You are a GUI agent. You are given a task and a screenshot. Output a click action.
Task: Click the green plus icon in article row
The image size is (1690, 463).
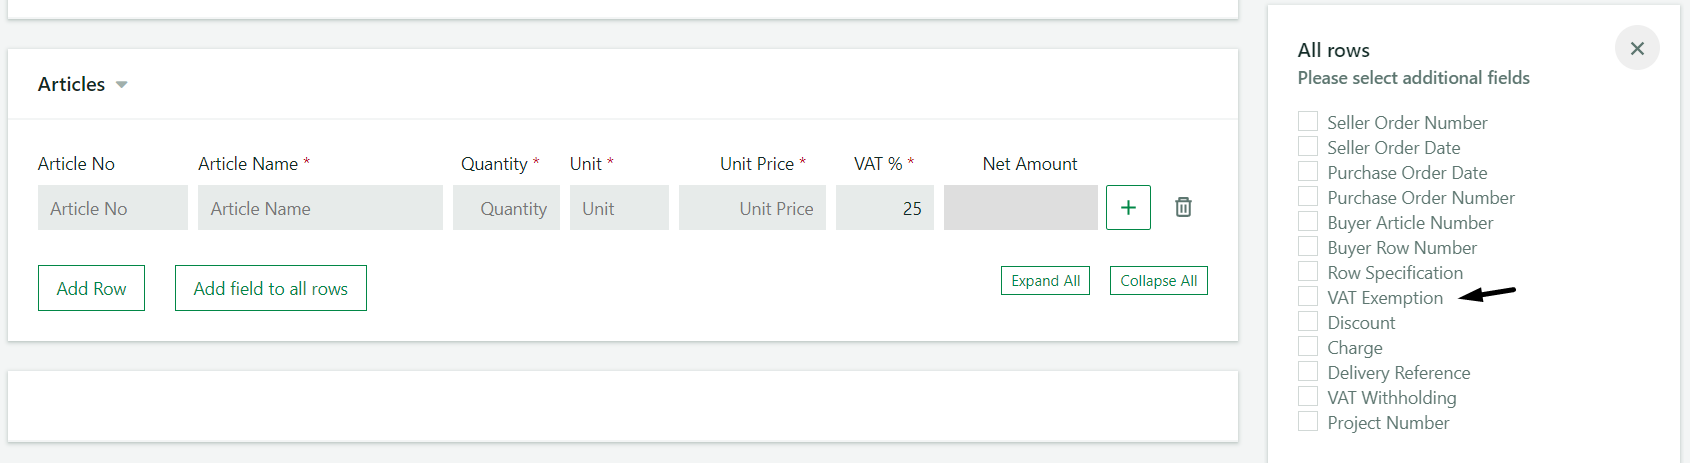click(x=1128, y=207)
